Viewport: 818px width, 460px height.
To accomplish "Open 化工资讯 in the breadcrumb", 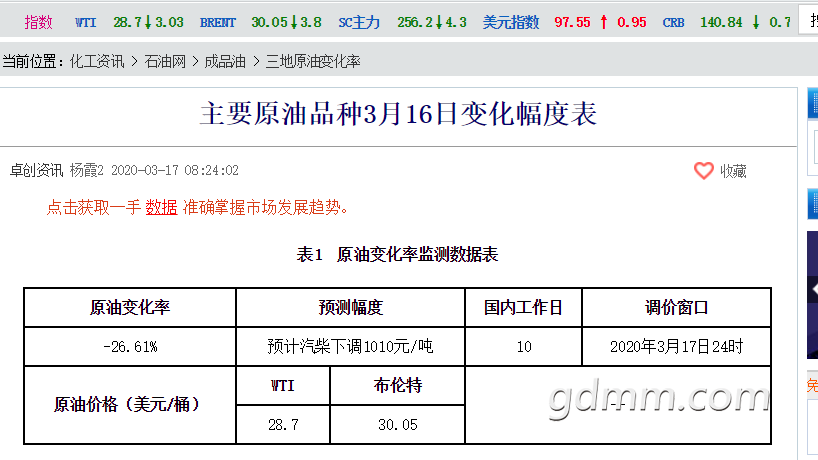I will (x=97, y=62).
